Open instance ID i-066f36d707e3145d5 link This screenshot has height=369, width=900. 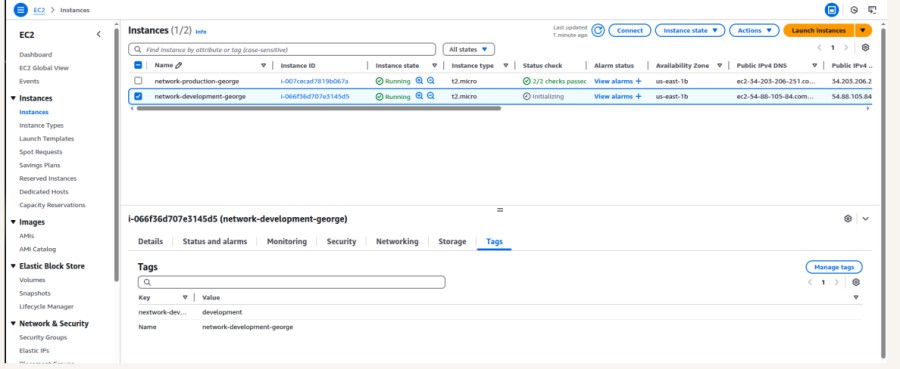(315, 96)
